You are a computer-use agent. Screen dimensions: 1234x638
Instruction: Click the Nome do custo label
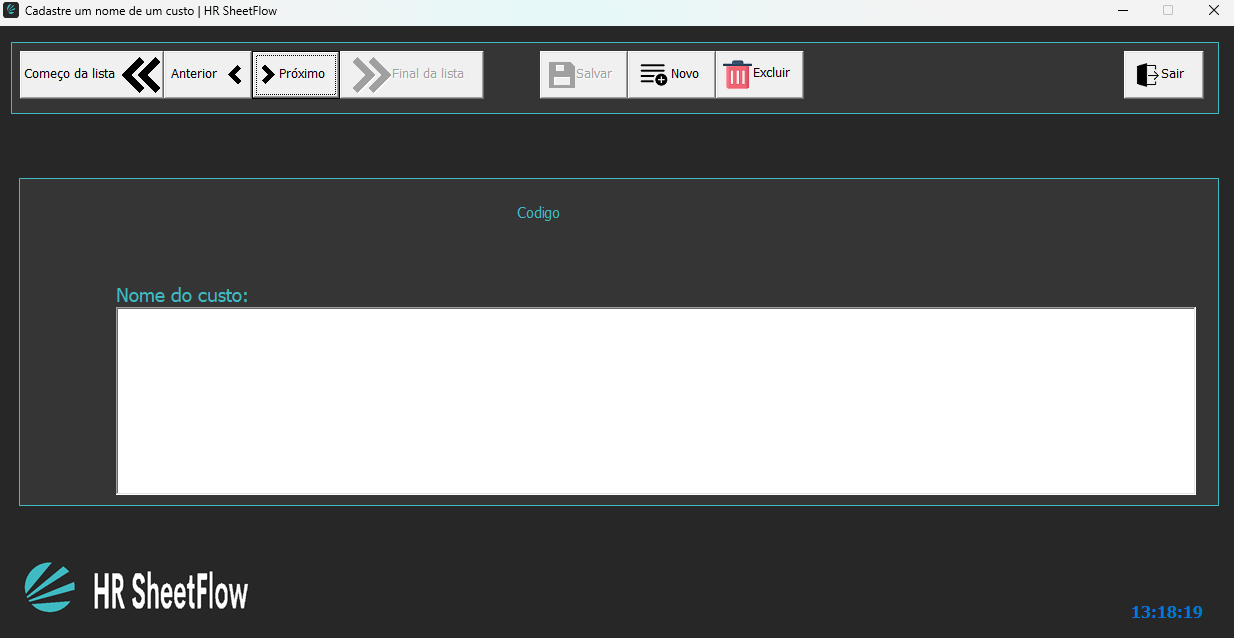pos(182,296)
